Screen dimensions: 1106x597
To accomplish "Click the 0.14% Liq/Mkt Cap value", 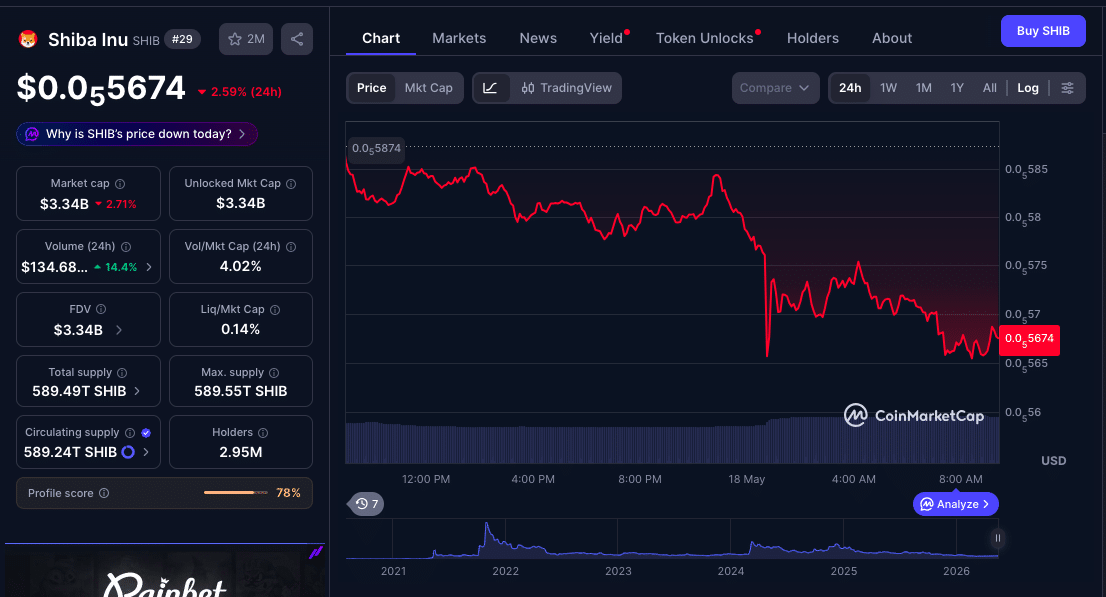I will pos(241,329).
